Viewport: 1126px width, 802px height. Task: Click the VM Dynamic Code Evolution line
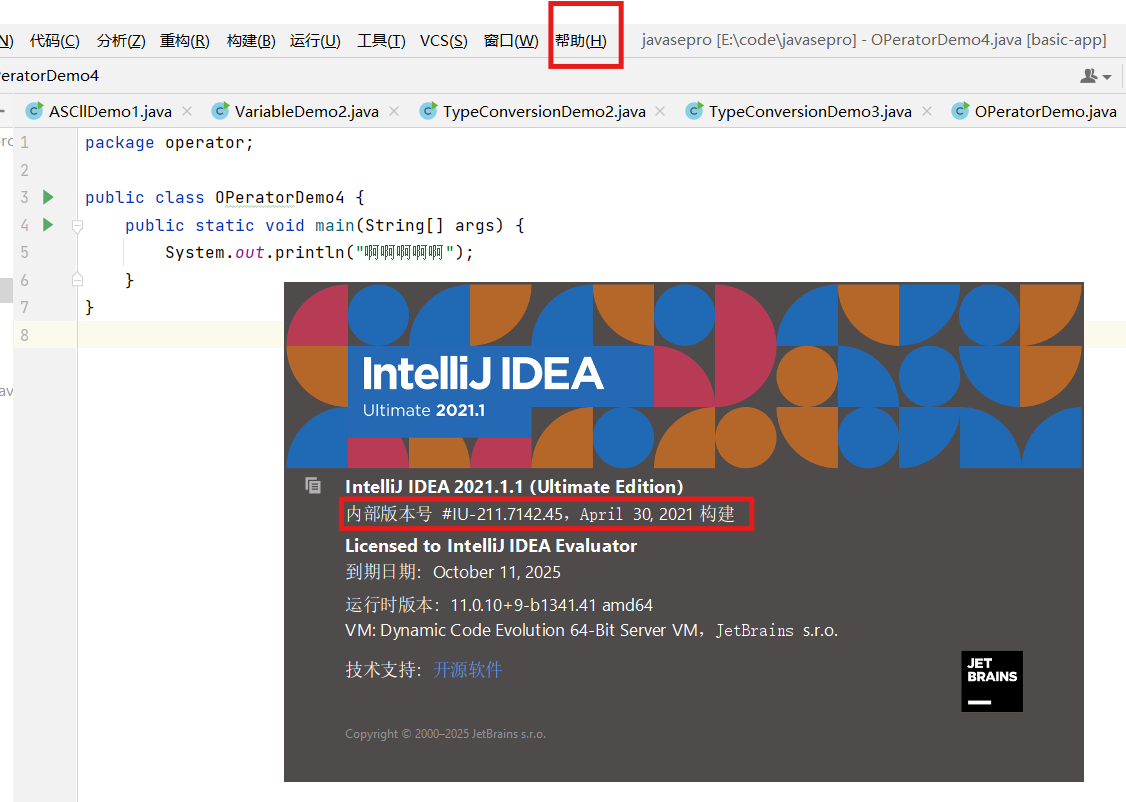tap(591, 630)
